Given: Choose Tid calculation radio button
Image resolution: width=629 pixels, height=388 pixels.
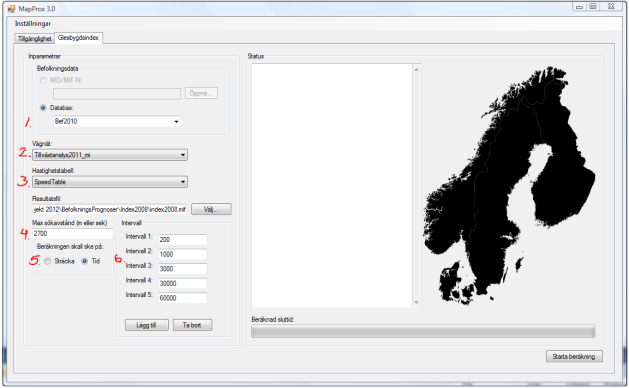Looking at the screenshot, I should (85, 261).
